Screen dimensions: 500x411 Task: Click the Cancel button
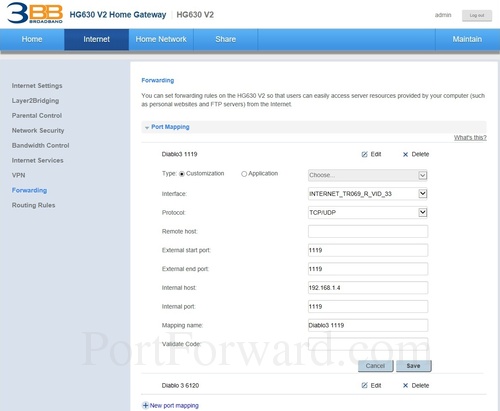(375, 366)
